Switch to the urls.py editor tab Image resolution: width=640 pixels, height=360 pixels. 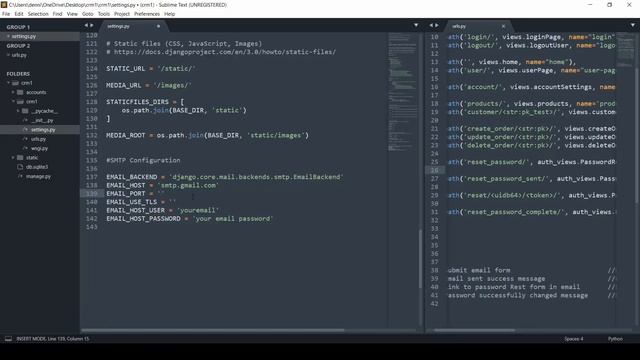[478, 26]
